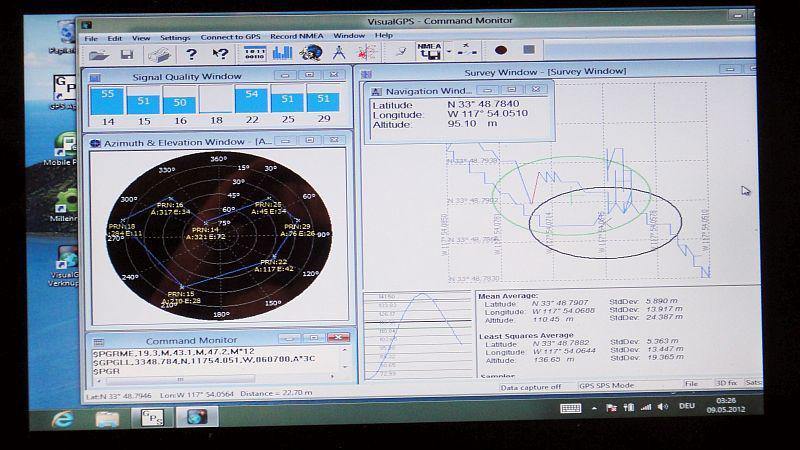
Task: Open the Settings menu
Action: click(x=175, y=38)
